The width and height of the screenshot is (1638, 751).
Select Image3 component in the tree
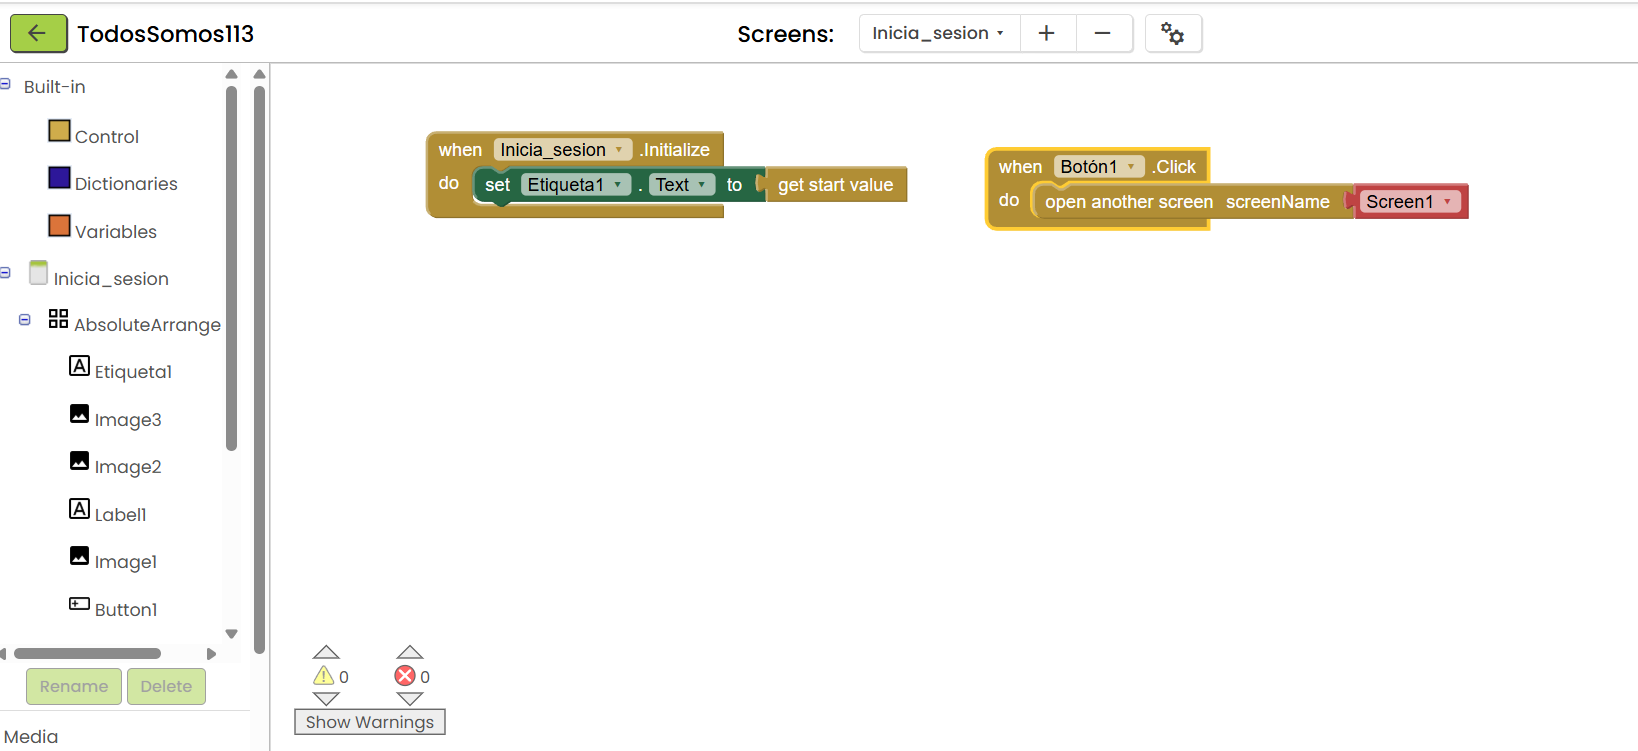point(127,420)
